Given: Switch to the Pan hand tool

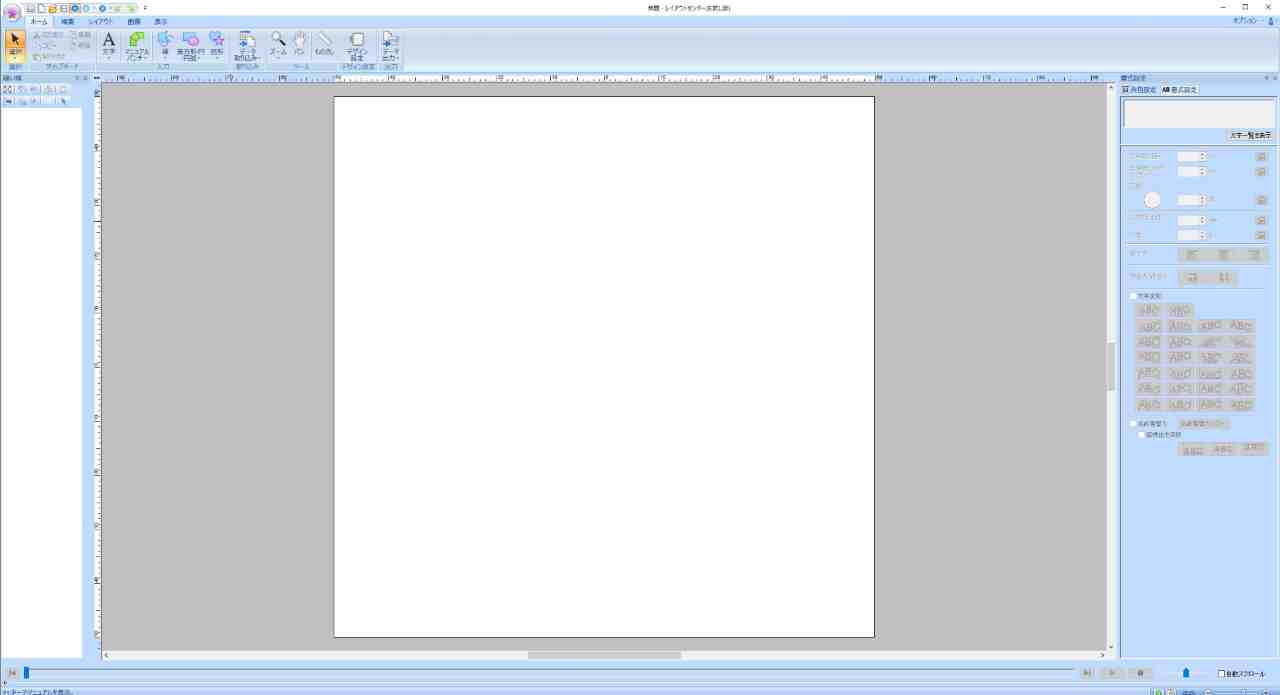Looking at the screenshot, I should point(299,43).
